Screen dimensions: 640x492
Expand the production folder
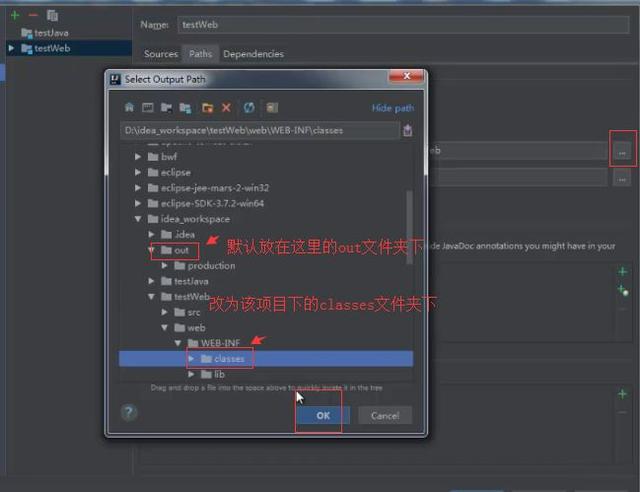[164, 266]
